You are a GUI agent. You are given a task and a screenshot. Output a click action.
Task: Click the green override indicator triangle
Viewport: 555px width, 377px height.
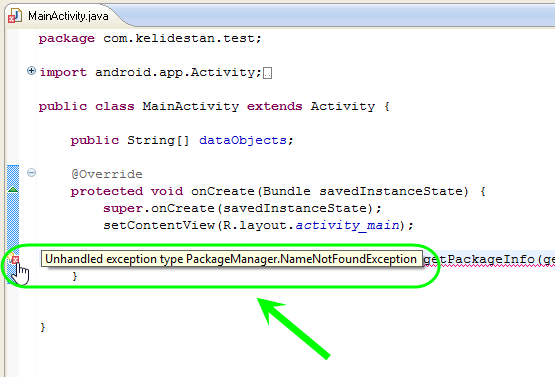(x=13, y=190)
